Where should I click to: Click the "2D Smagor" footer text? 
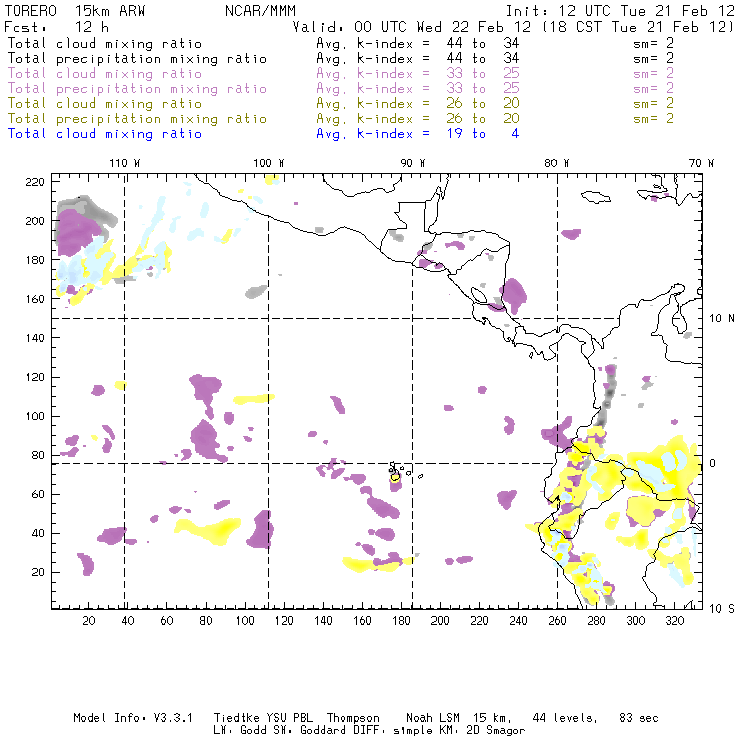[495, 731]
